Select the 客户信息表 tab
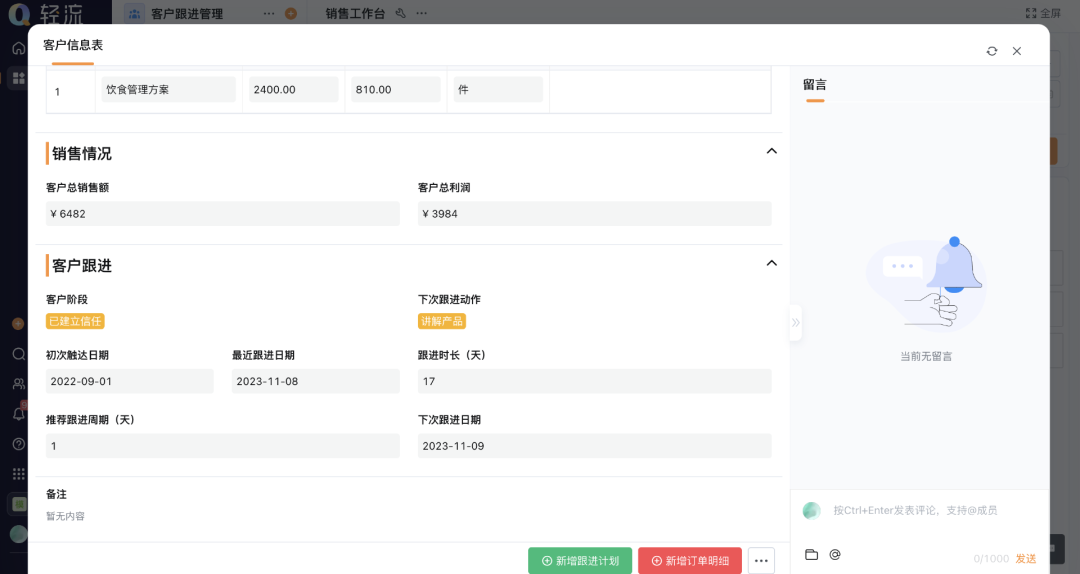The height and width of the screenshot is (574, 1080). pos(73,45)
